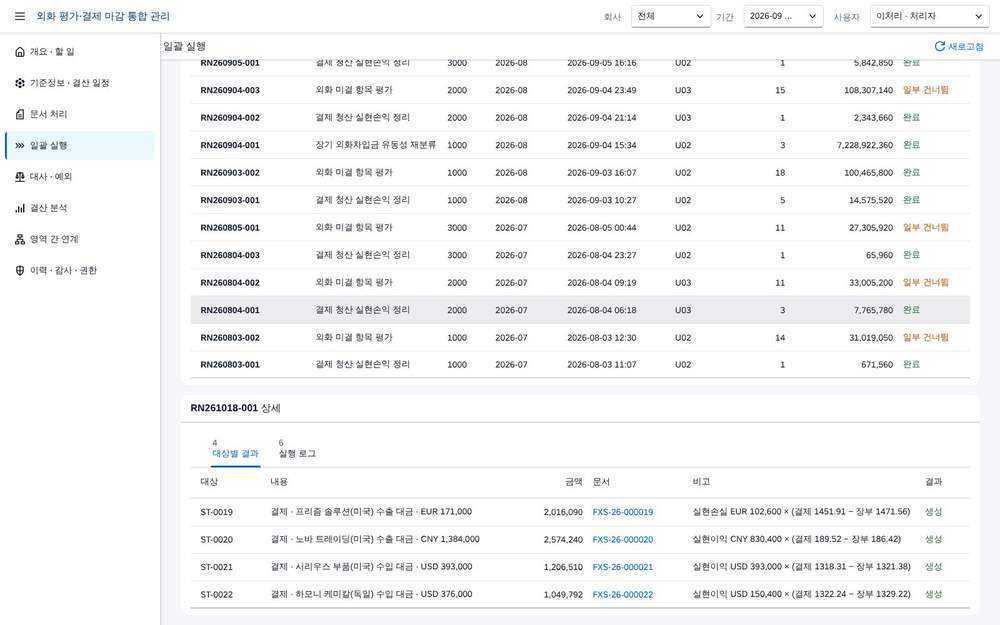Screen dimensions: 1000x625
Task: Open 기준정보 · 결산 일정 menu item
Action: point(80,83)
